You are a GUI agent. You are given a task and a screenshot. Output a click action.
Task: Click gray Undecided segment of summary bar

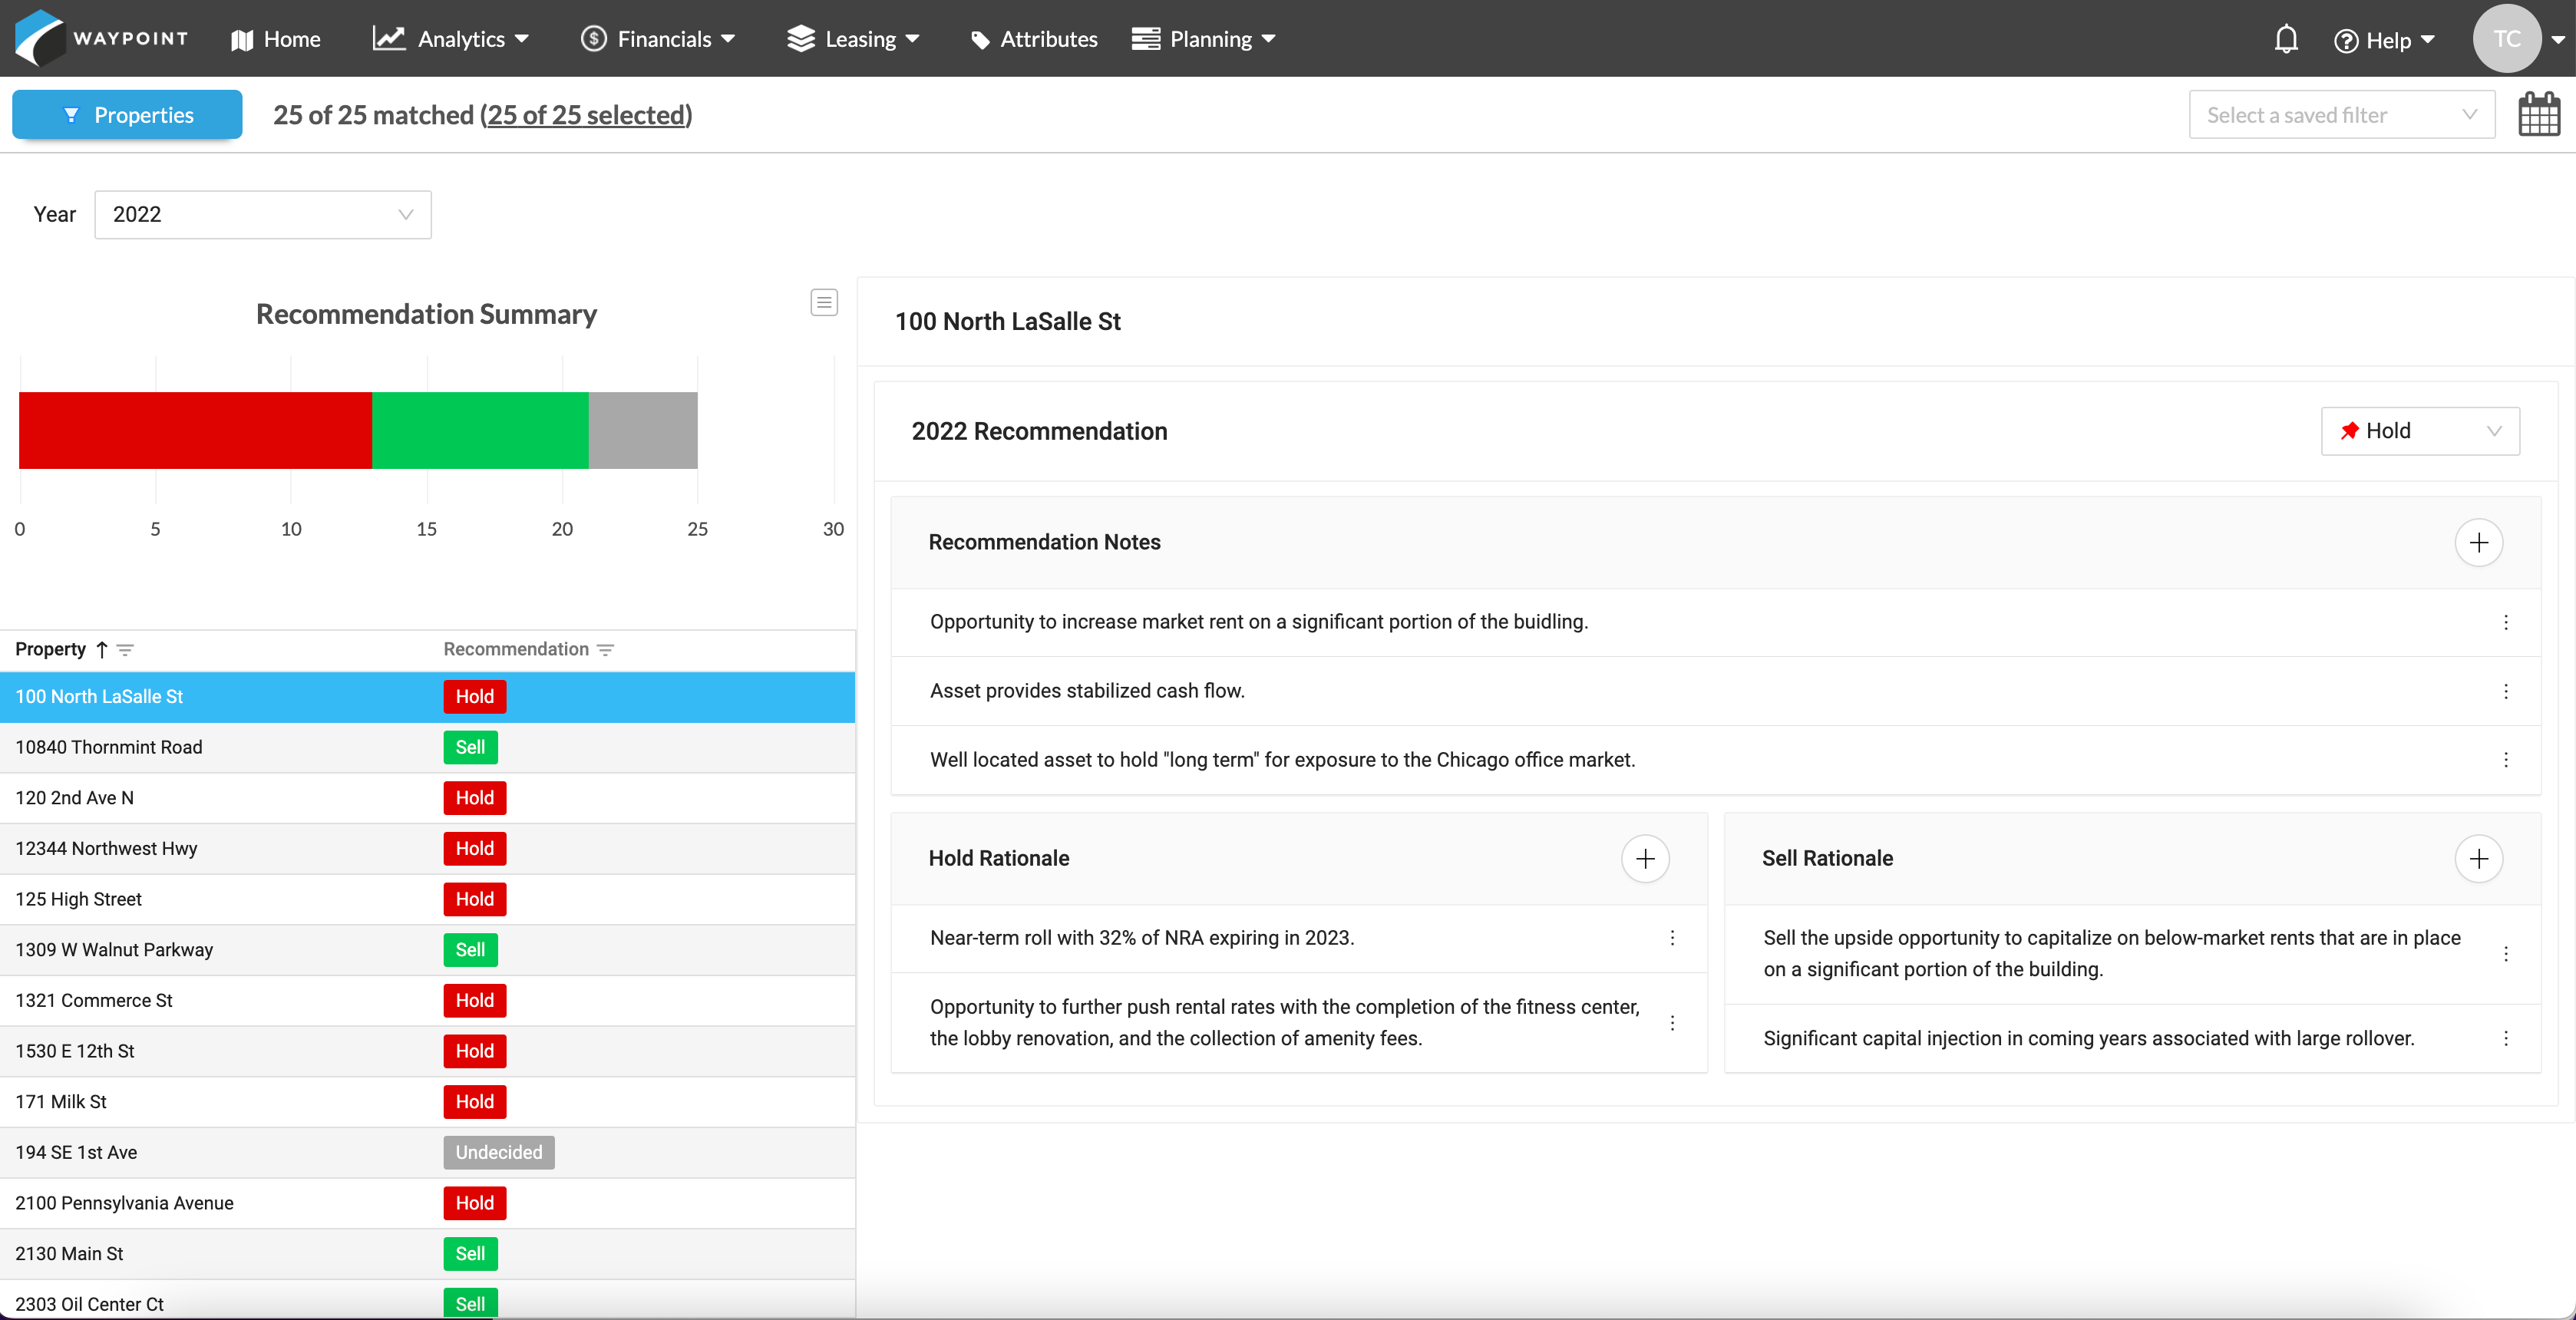(x=643, y=430)
